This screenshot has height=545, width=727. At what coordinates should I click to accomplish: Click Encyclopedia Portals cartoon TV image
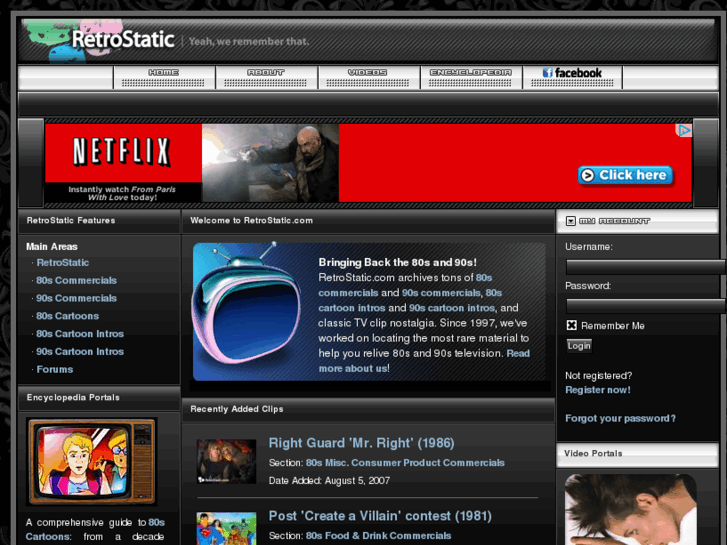[92, 462]
